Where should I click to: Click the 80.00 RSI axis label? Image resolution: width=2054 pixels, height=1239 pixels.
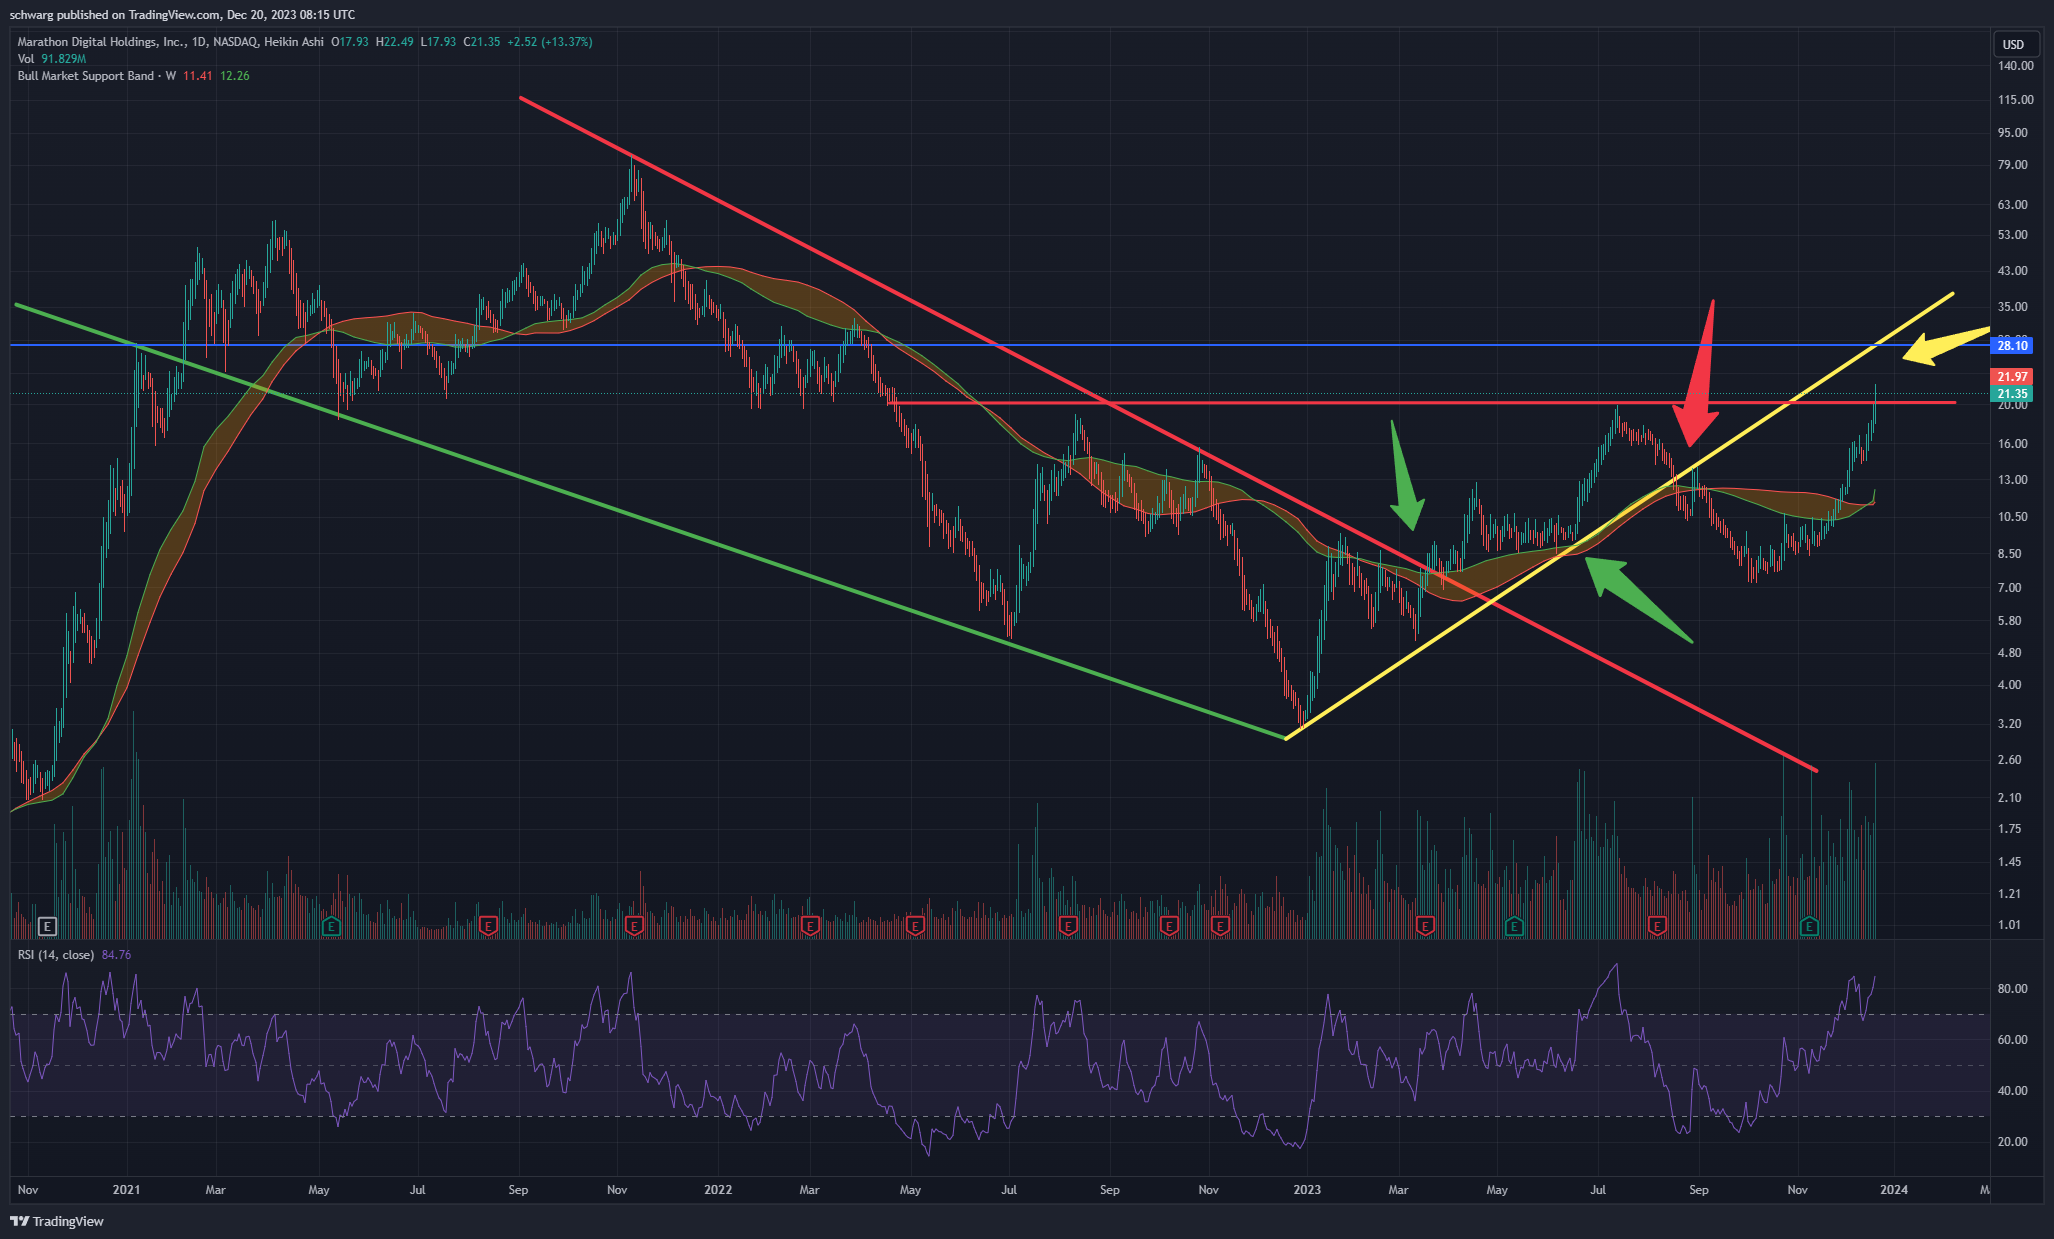click(2013, 989)
